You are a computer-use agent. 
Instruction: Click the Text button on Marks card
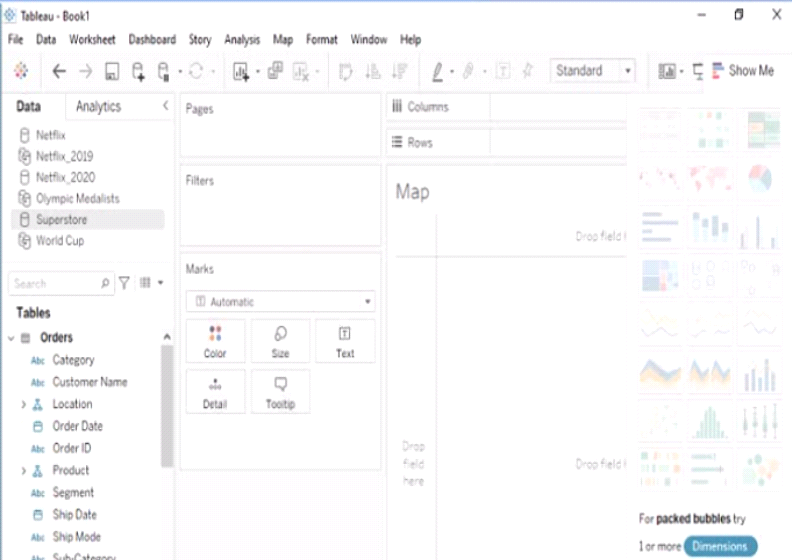345,341
